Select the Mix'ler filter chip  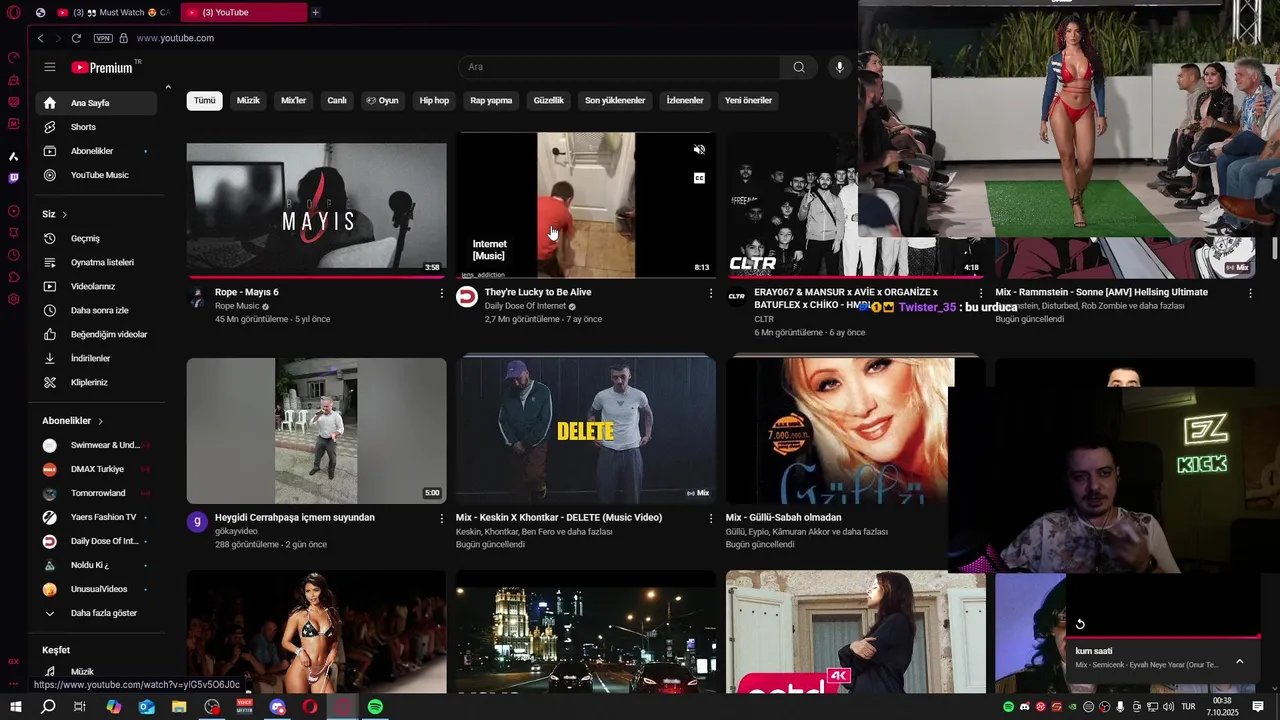pyautogui.click(x=293, y=100)
